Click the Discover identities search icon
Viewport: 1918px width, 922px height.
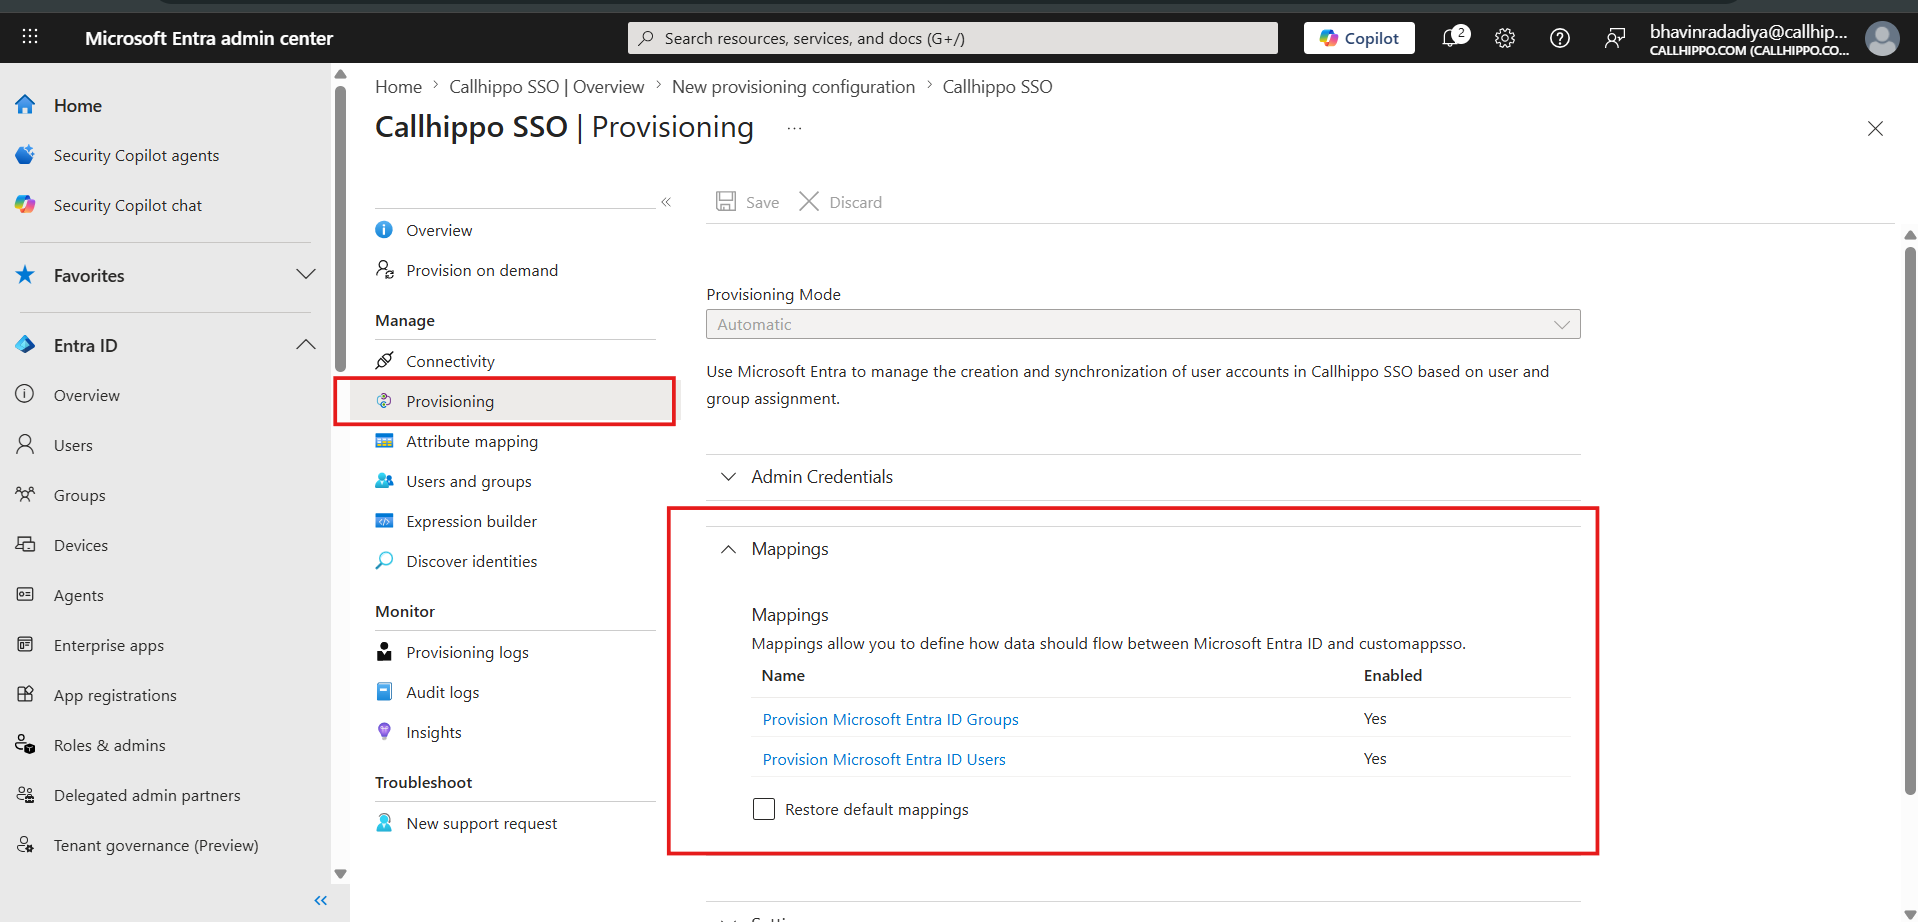[384, 561]
